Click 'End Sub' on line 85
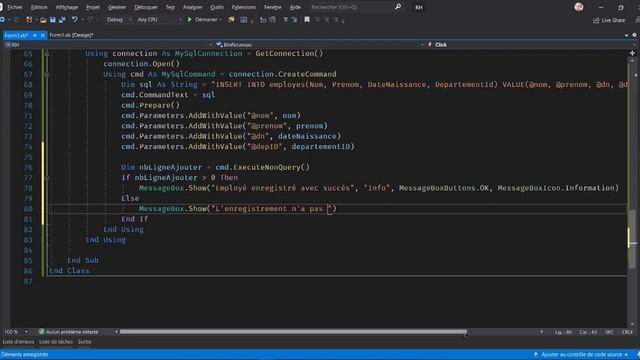The width and height of the screenshot is (640, 360). pos(83,260)
